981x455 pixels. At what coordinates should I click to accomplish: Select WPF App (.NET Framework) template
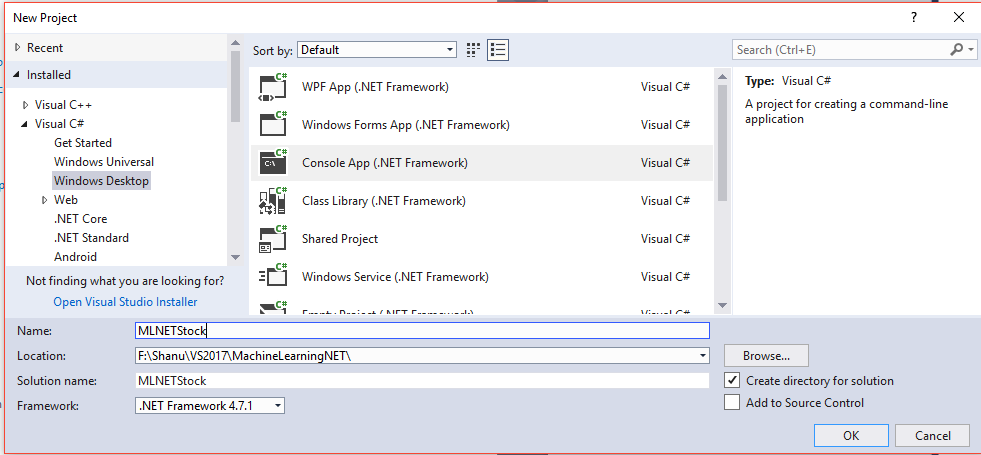(481, 87)
